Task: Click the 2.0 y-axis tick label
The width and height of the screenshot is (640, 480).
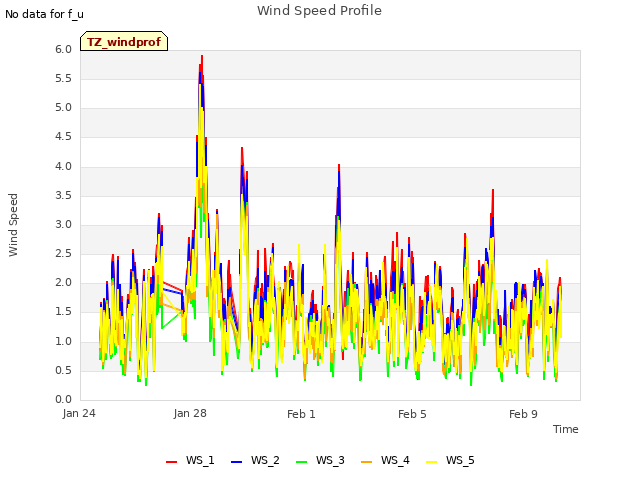Action: [63, 282]
